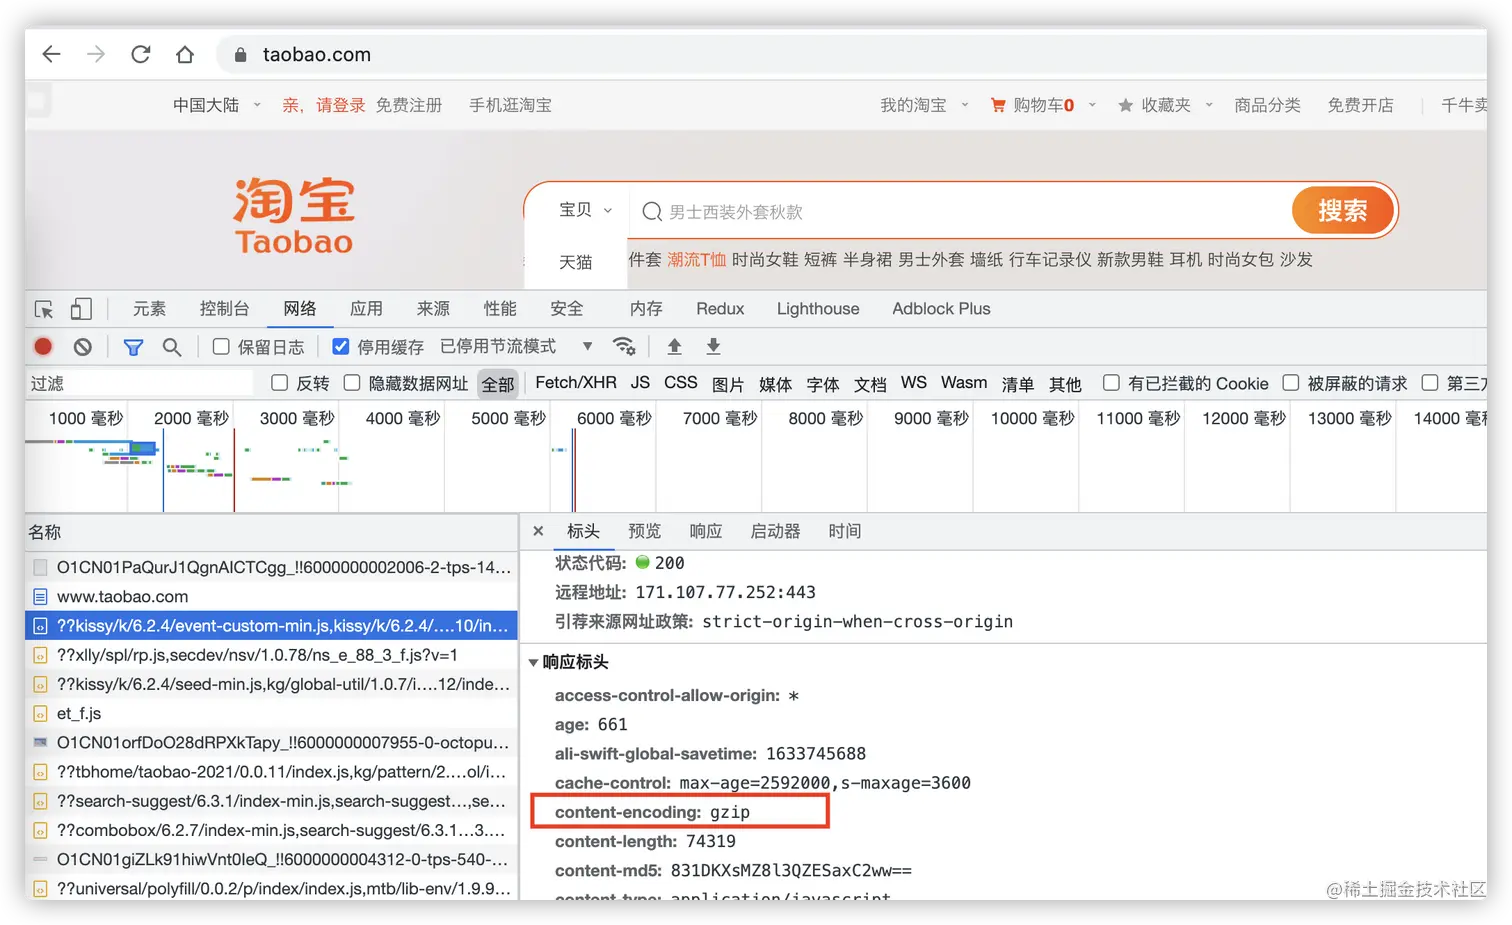
Task: Toggle the 保留日志 checkbox
Action: [221, 346]
